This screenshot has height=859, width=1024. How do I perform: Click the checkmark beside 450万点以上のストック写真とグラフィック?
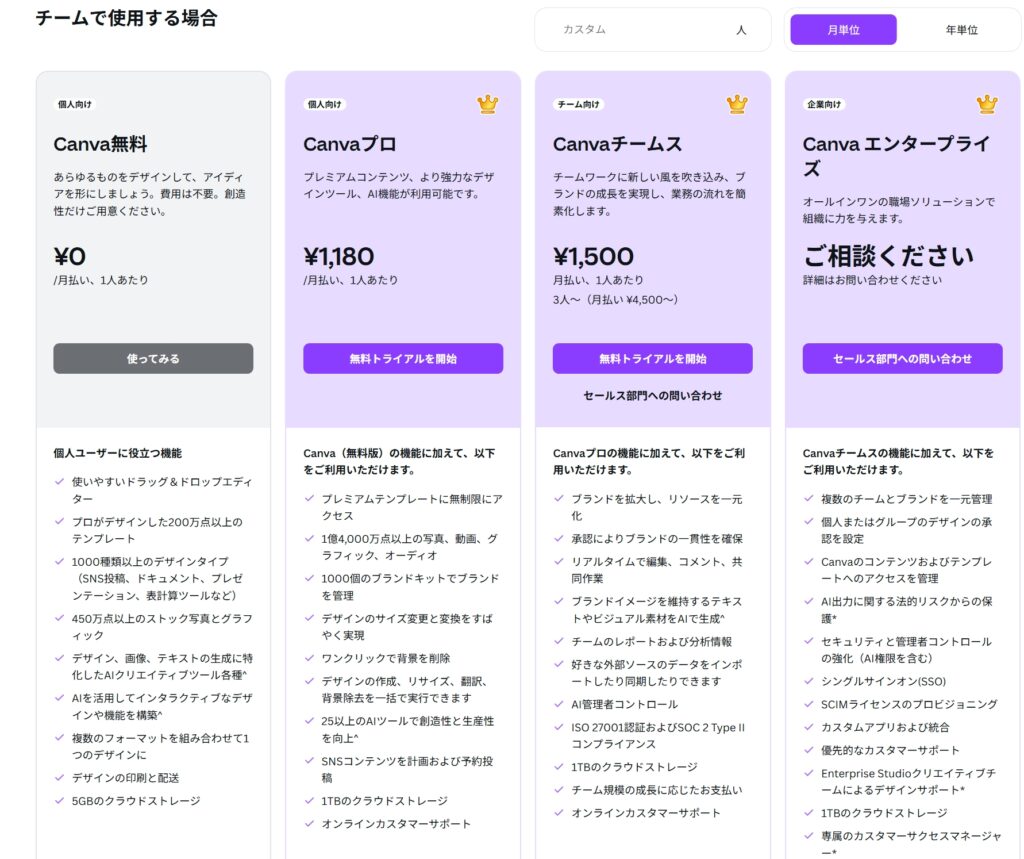coord(59,618)
